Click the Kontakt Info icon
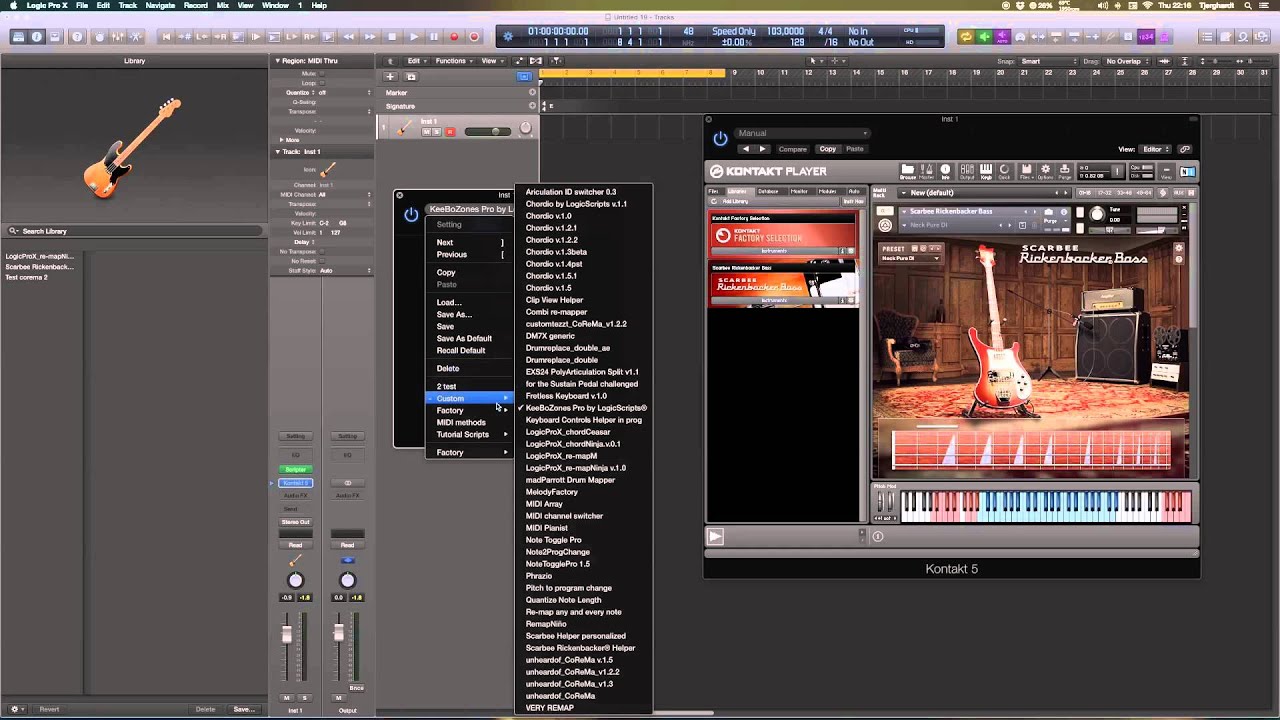Screen dimensions: 1280x720 pos(945,171)
